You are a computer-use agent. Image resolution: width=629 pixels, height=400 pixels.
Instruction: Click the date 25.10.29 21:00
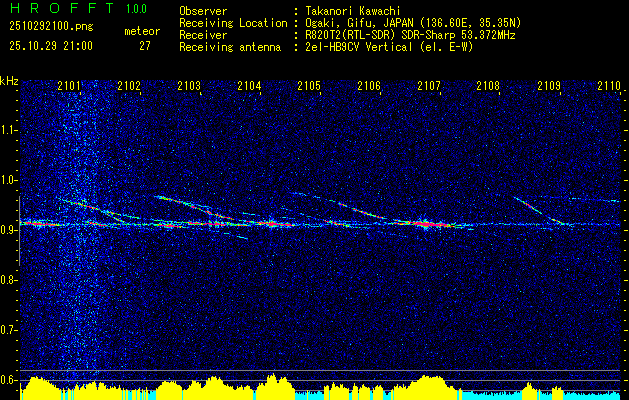pos(51,46)
